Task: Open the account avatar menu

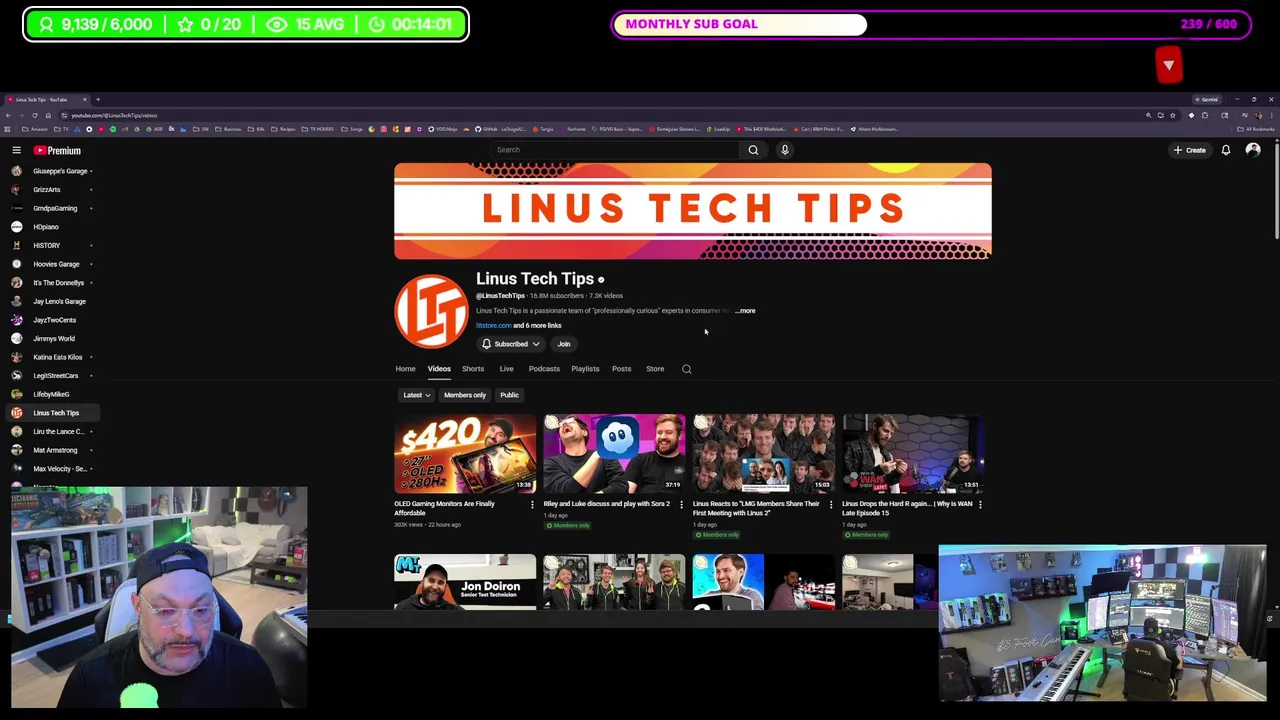Action: (1253, 150)
